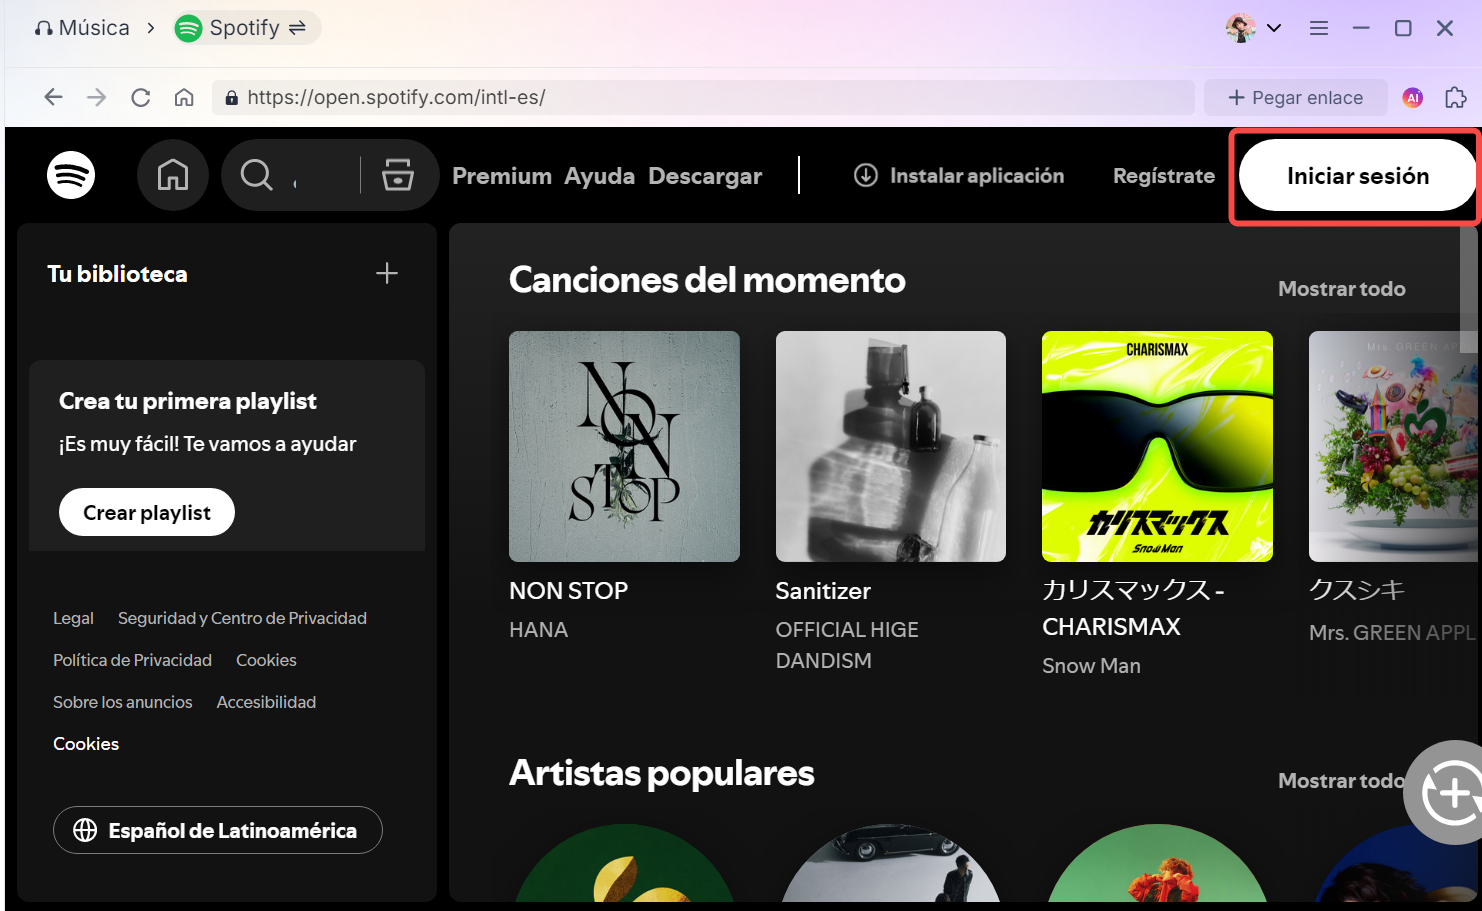This screenshot has width=1482, height=911.
Task: Open the Premium menu item
Action: [501, 176]
